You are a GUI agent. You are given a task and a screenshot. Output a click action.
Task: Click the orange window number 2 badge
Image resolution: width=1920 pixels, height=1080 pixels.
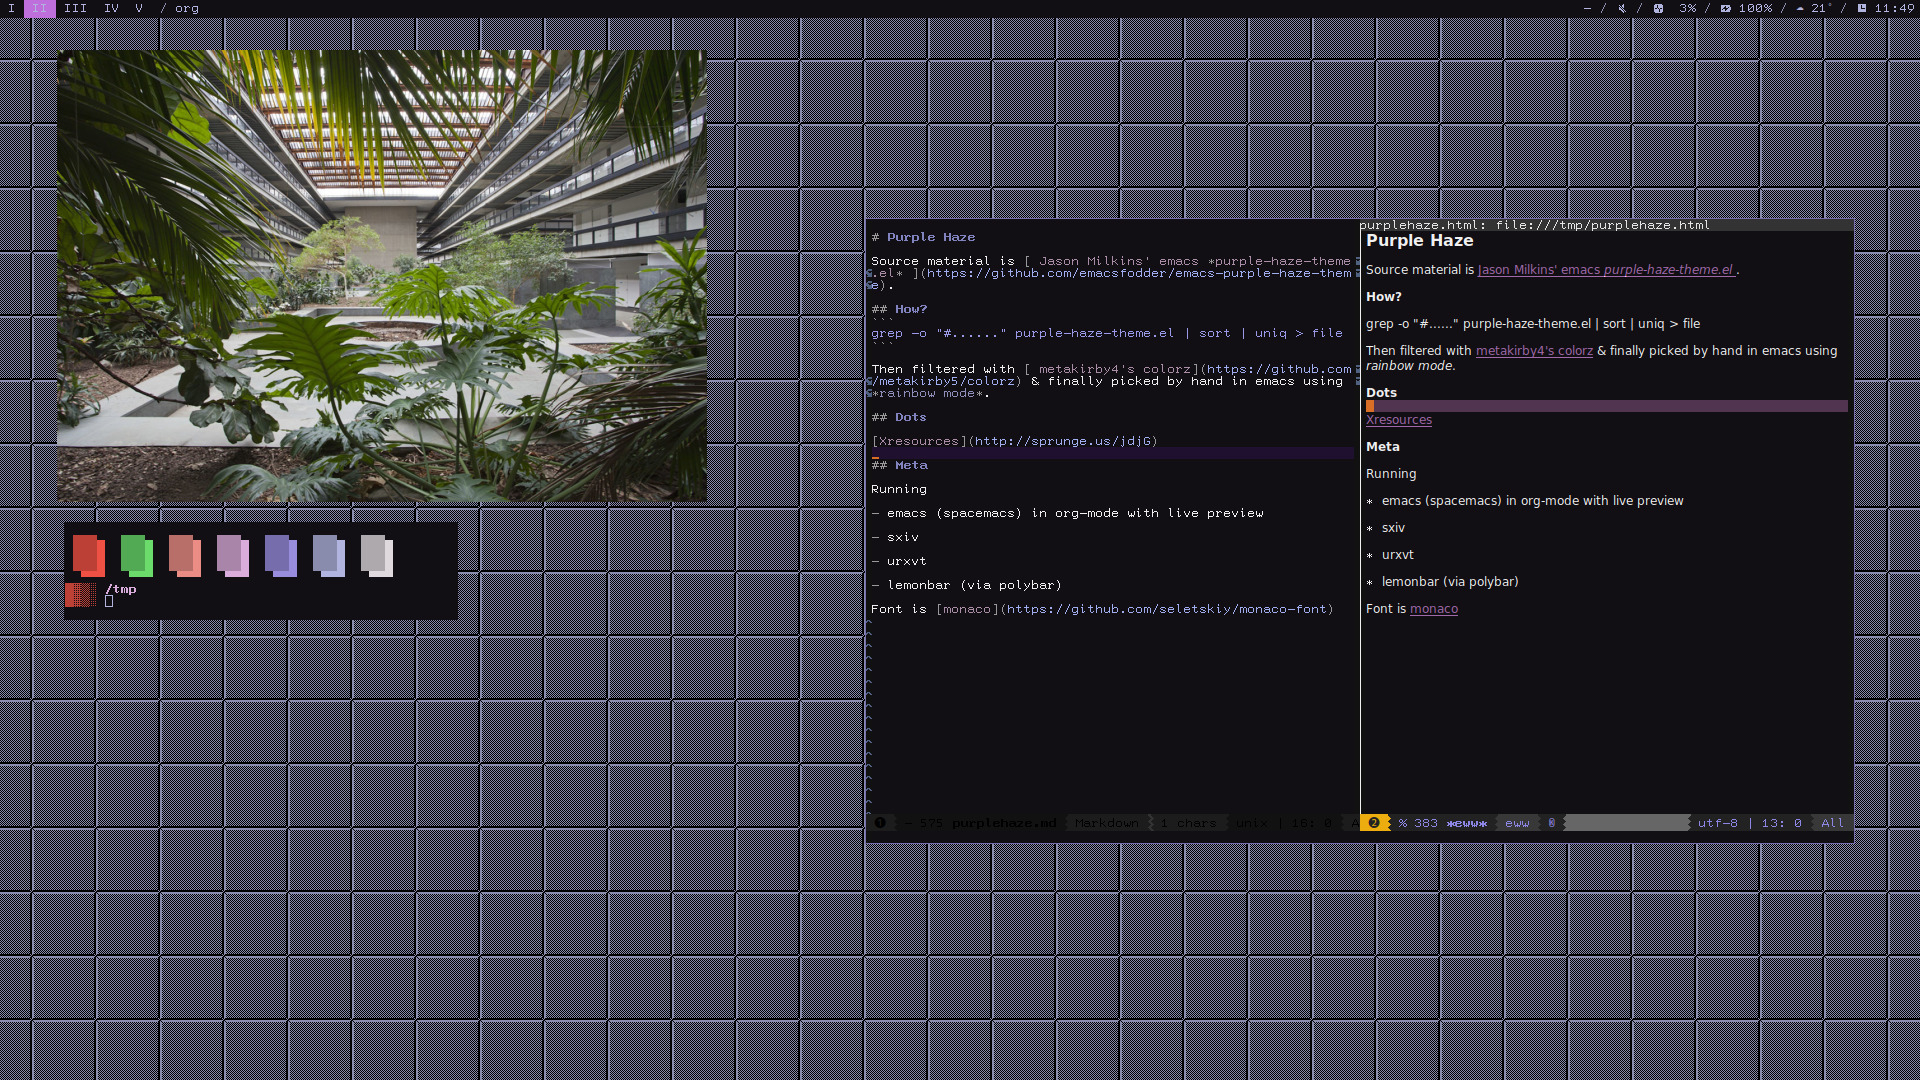(x=1374, y=823)
